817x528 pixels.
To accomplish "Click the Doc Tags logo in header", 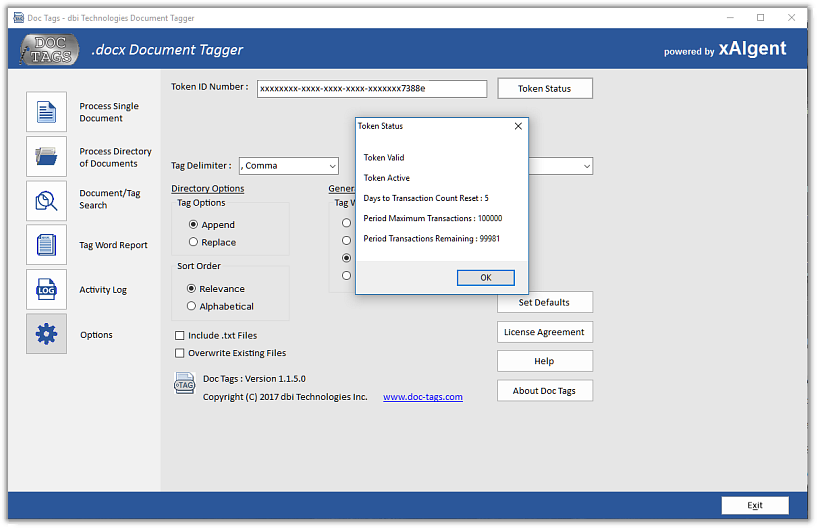I will tap(49, 50).
